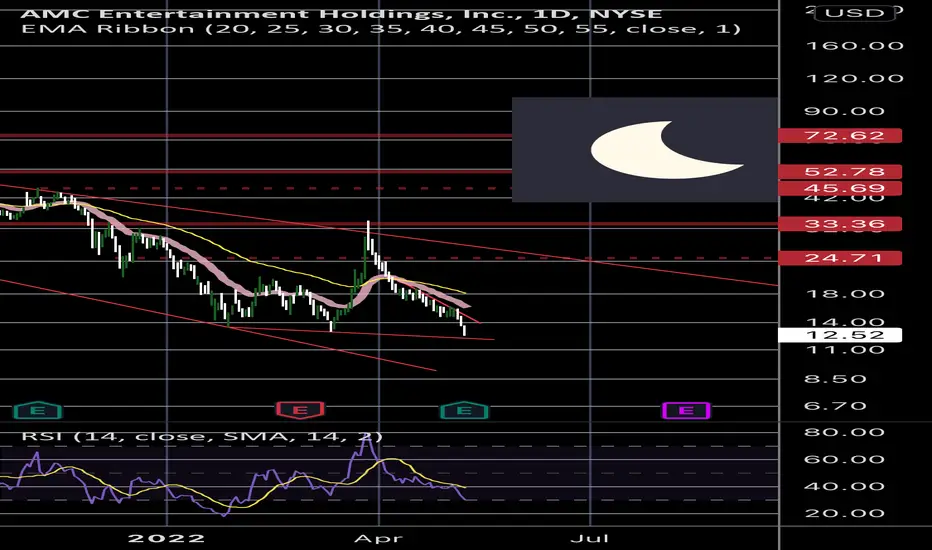Click the RSI 80.00 scale value
This screenshot has width=932, height=550.
845,432
